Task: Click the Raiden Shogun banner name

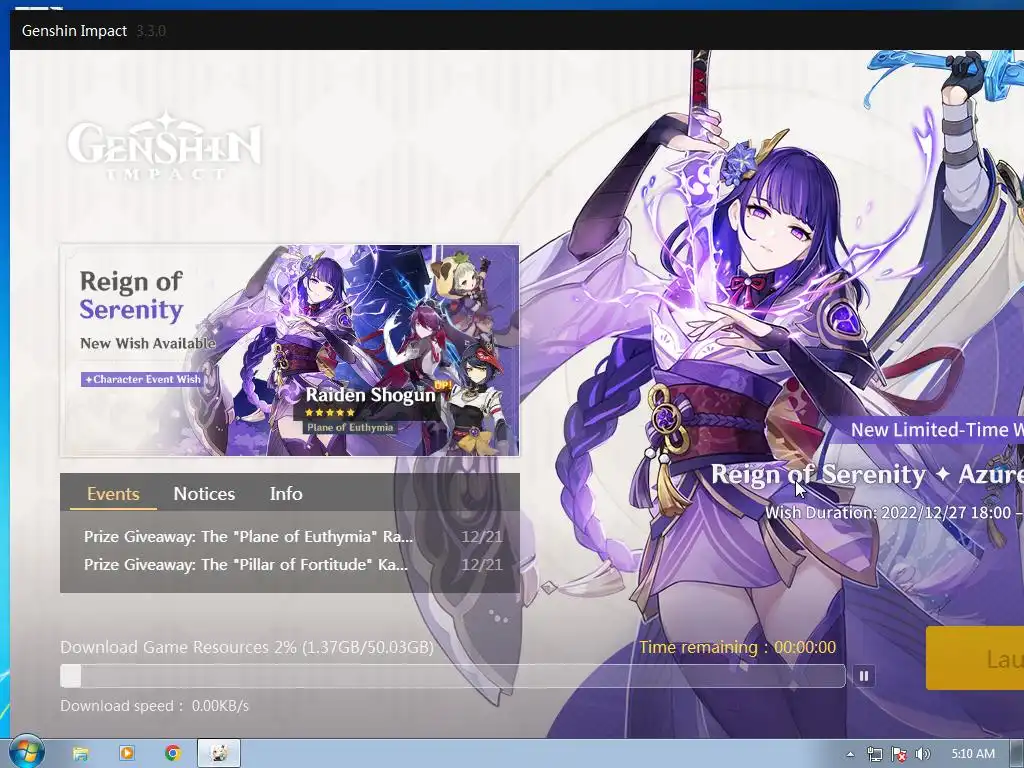Action: (x=370, y=395)
